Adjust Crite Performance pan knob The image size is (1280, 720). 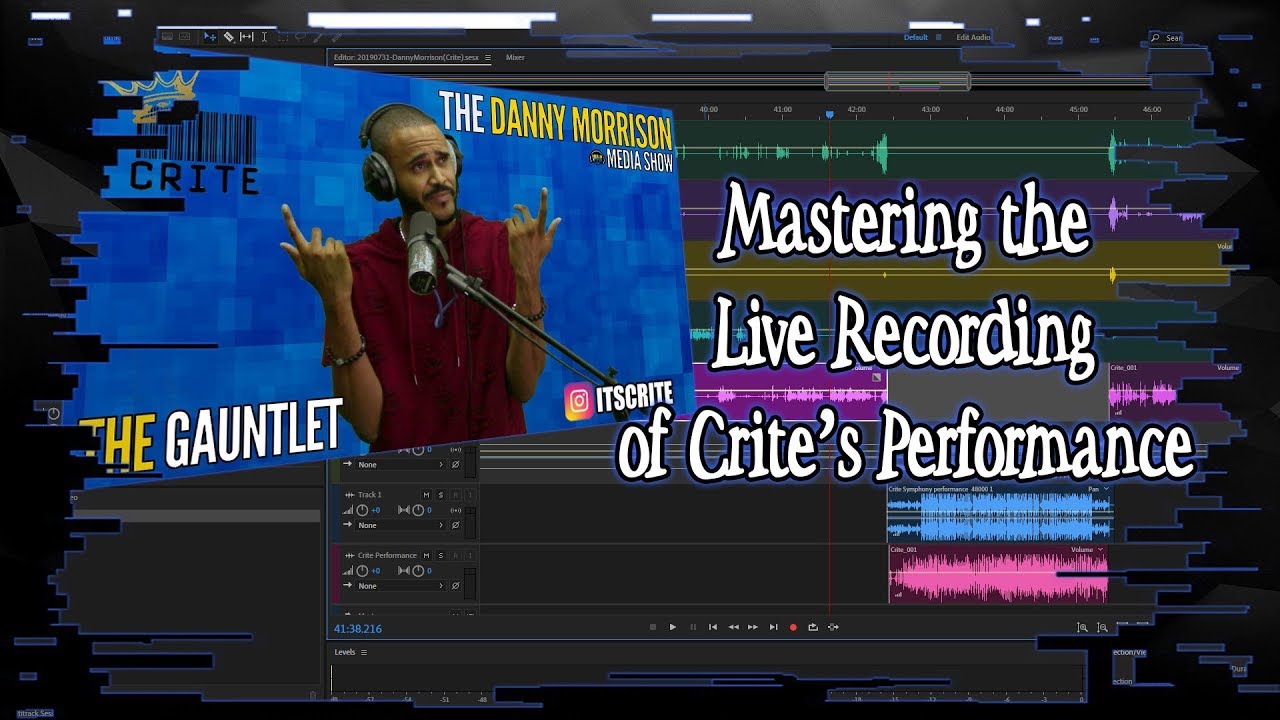point(416,571)
